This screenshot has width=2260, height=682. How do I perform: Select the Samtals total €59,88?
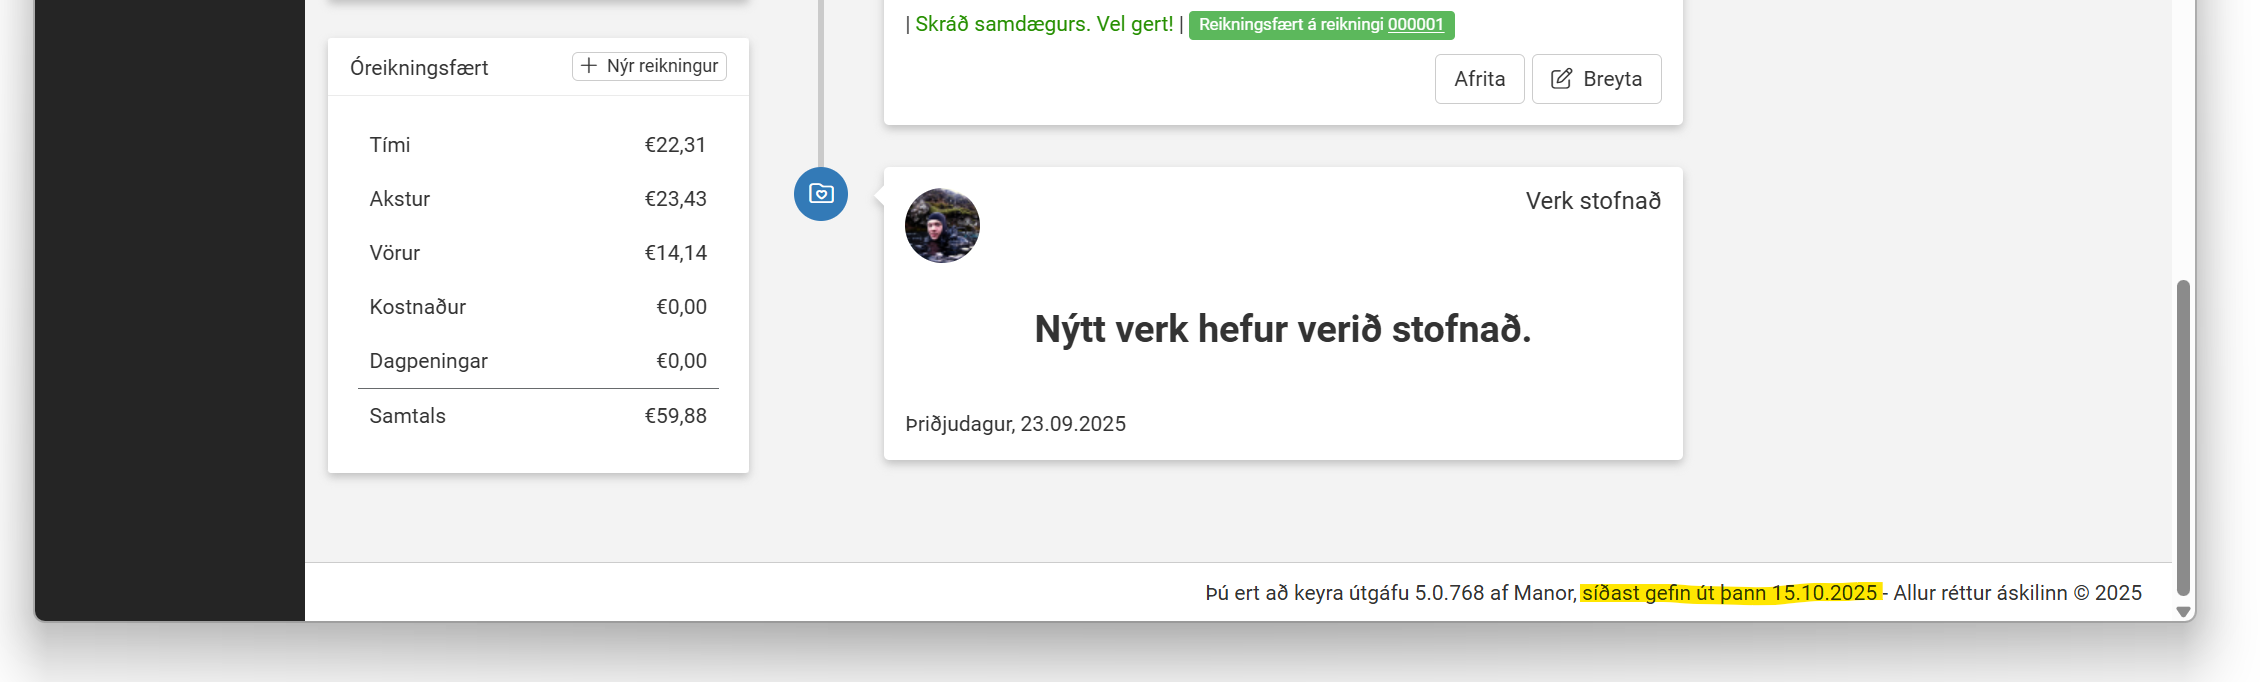(675, 416)
